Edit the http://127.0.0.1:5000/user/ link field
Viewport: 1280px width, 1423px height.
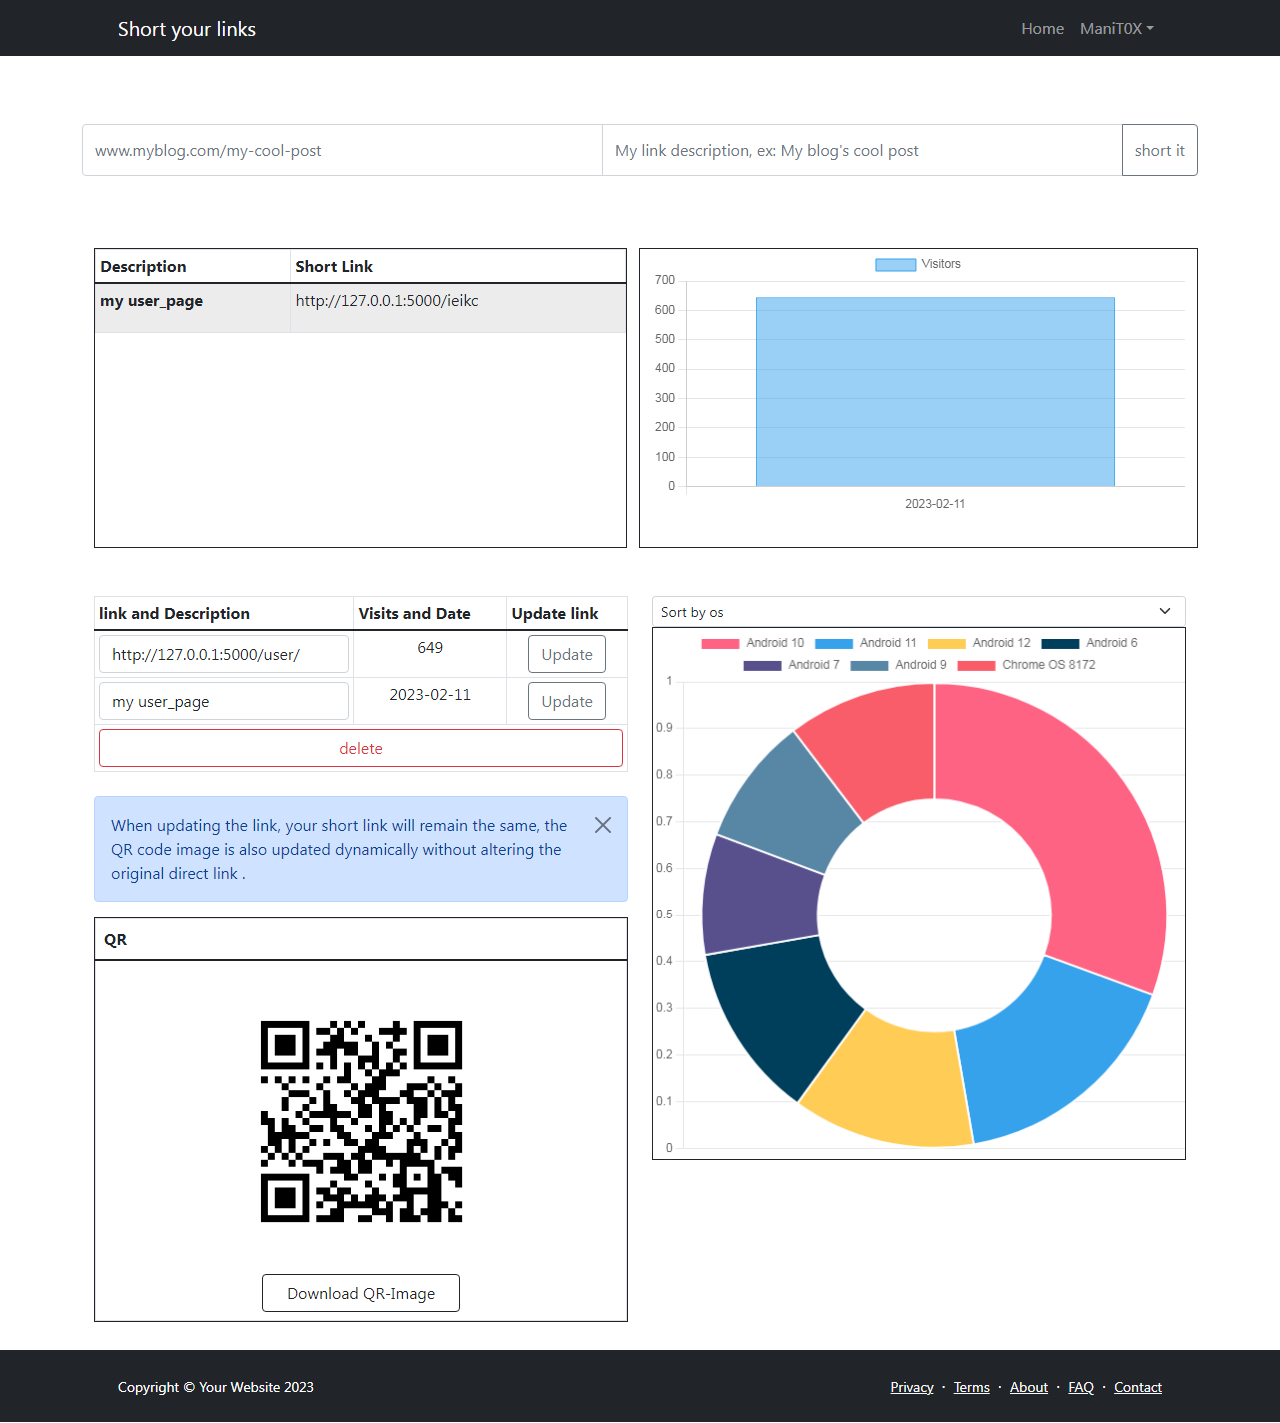click(224, 654)
